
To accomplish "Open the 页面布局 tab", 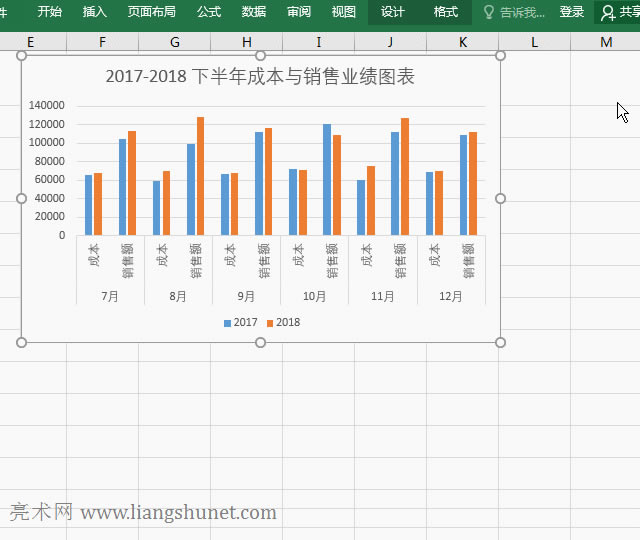I will [151, 12].
